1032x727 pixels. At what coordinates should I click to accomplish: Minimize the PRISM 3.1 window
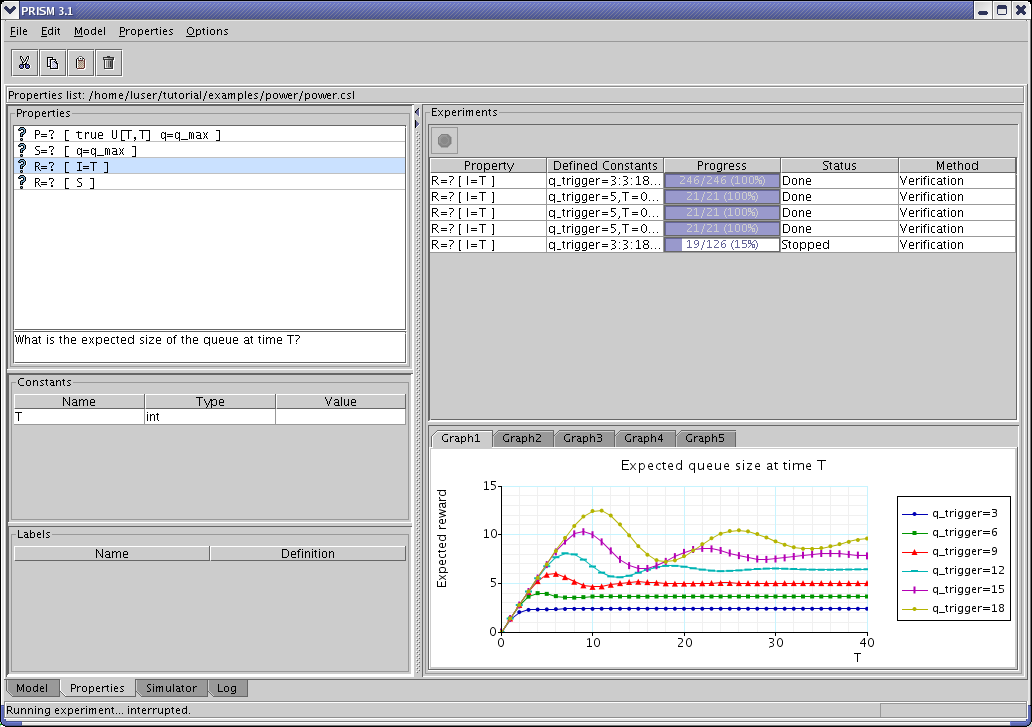pyautogui.click(x=983, y=11)
